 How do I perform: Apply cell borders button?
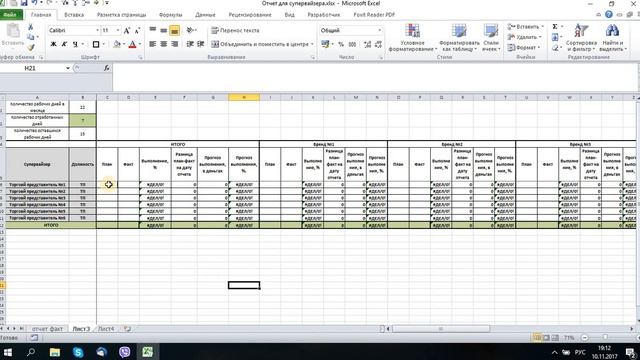click(x=96, y=44)
